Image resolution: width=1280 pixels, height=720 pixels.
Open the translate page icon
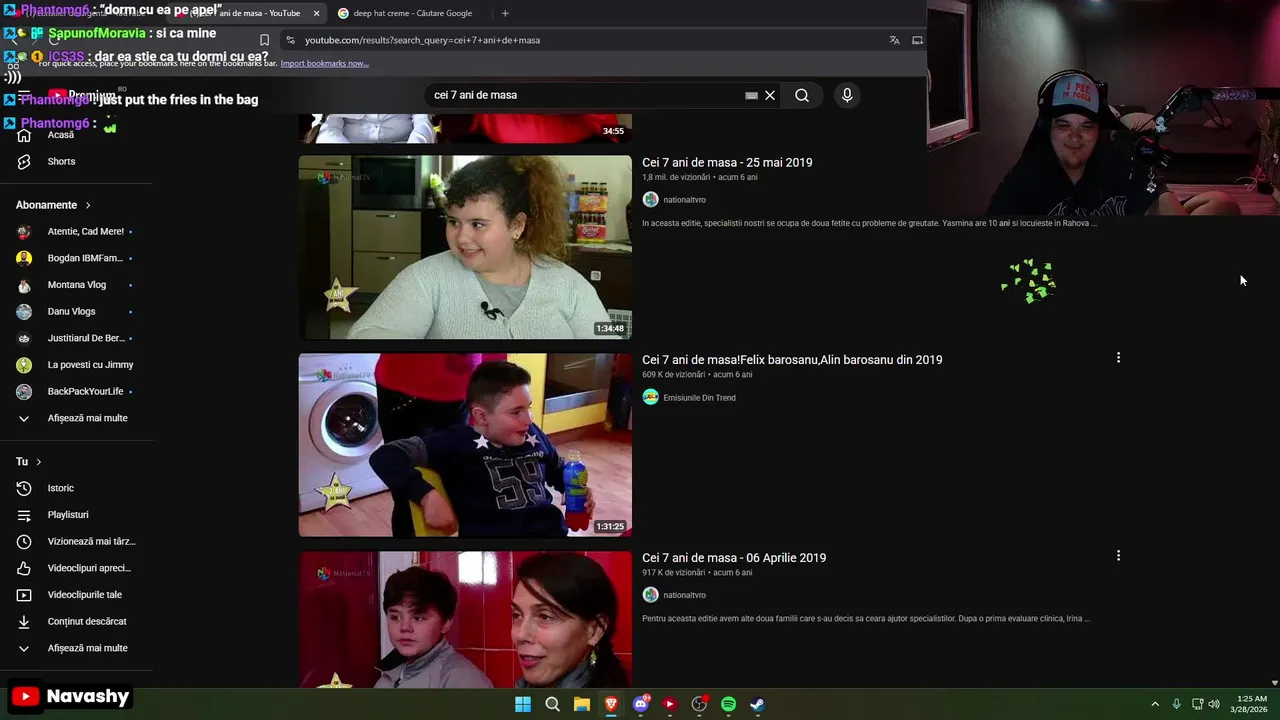tap(894, 40)
